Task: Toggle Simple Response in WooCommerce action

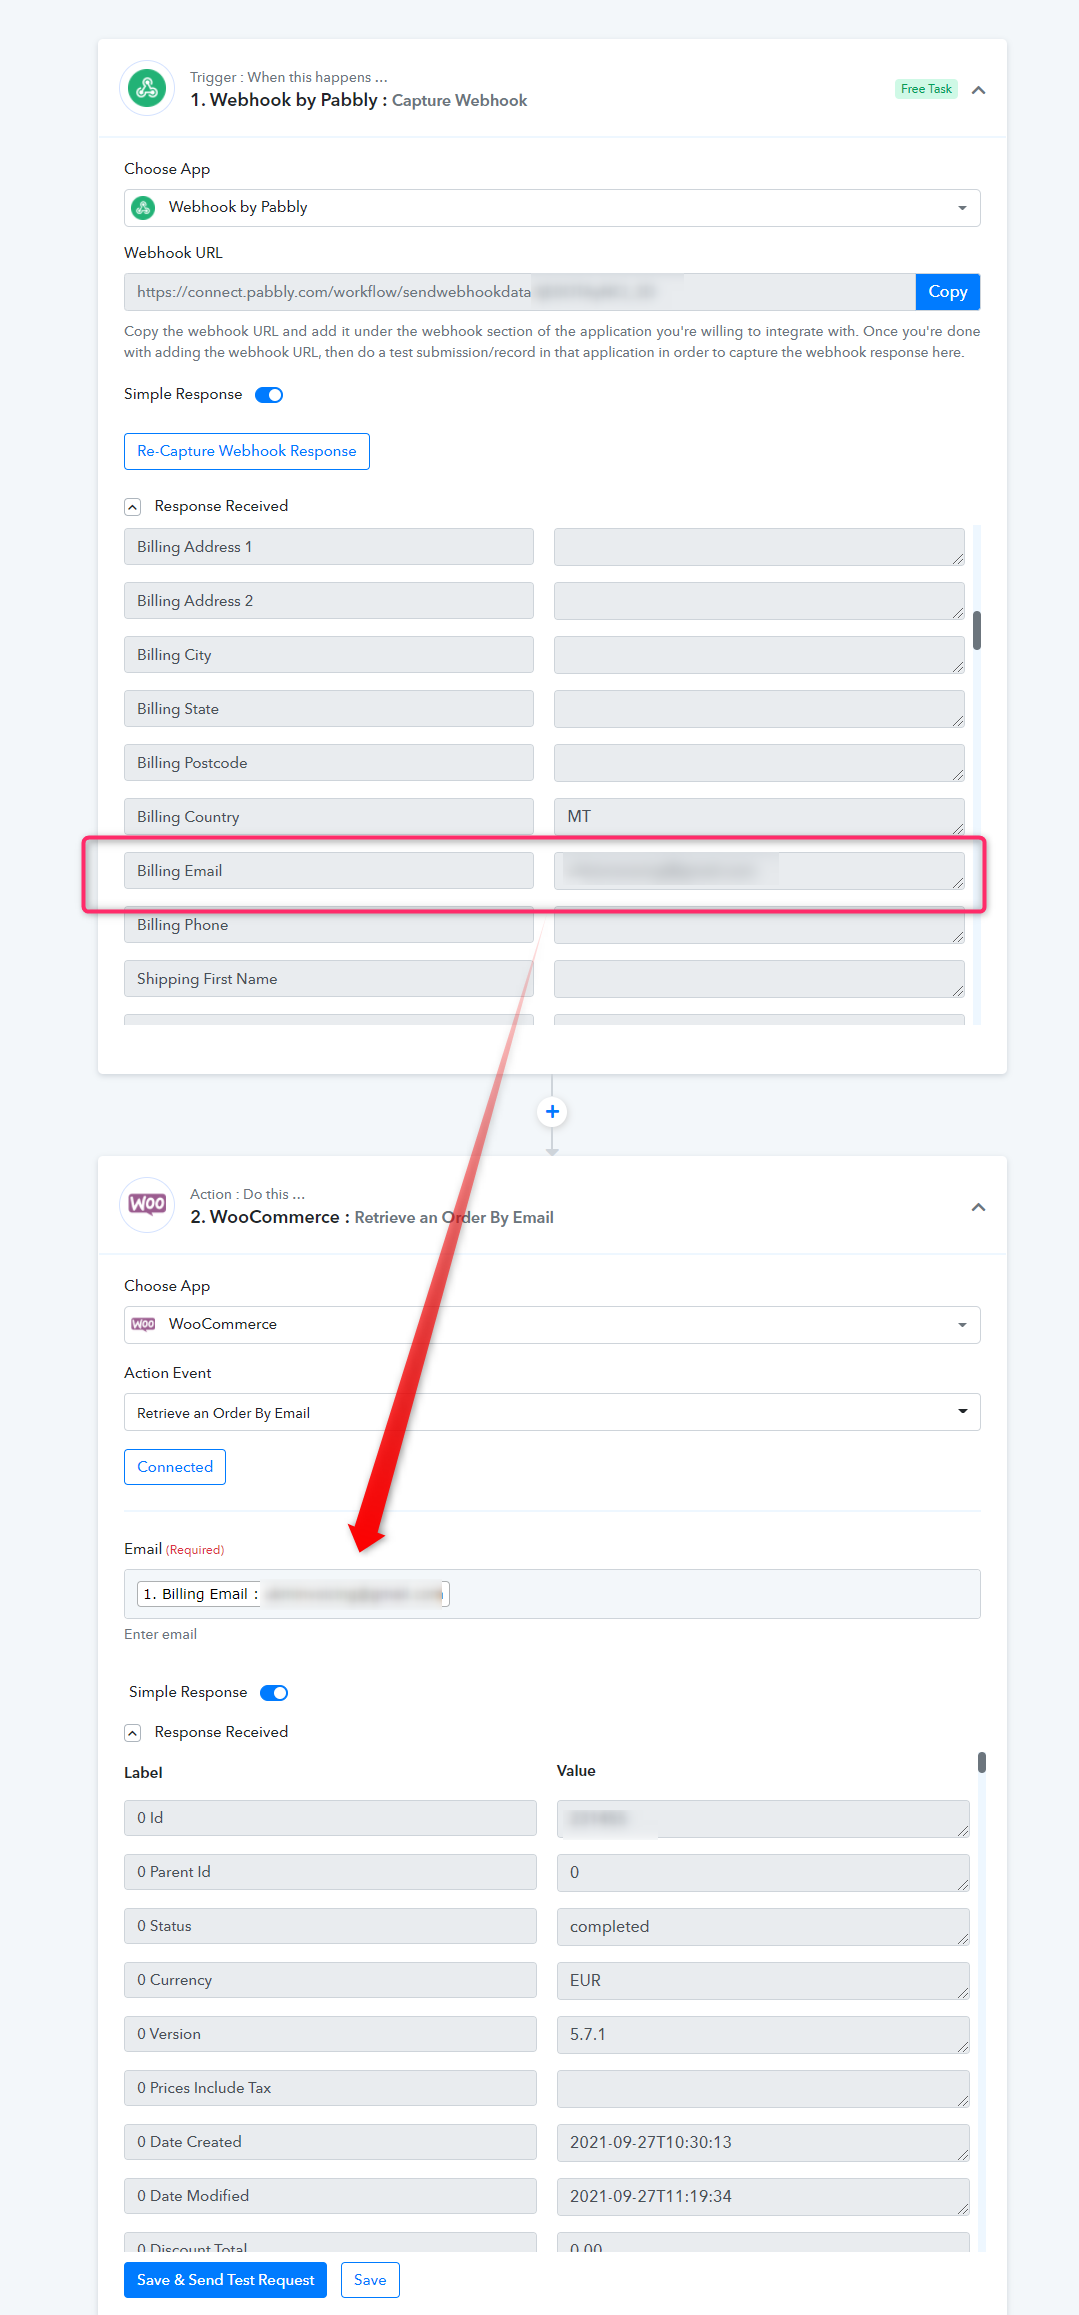Action: pyautogui.click(x=274, y=1693)
